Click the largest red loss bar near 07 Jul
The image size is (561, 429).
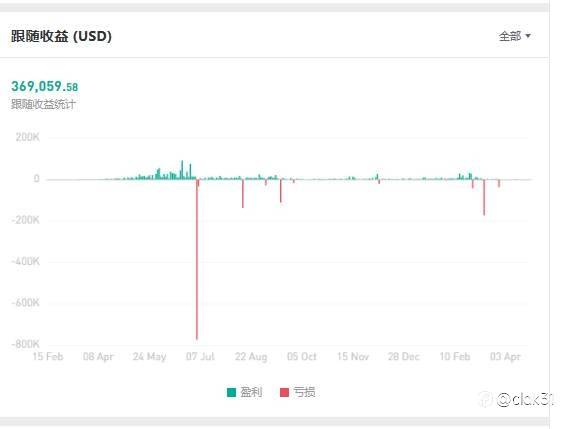pos(197,259)
